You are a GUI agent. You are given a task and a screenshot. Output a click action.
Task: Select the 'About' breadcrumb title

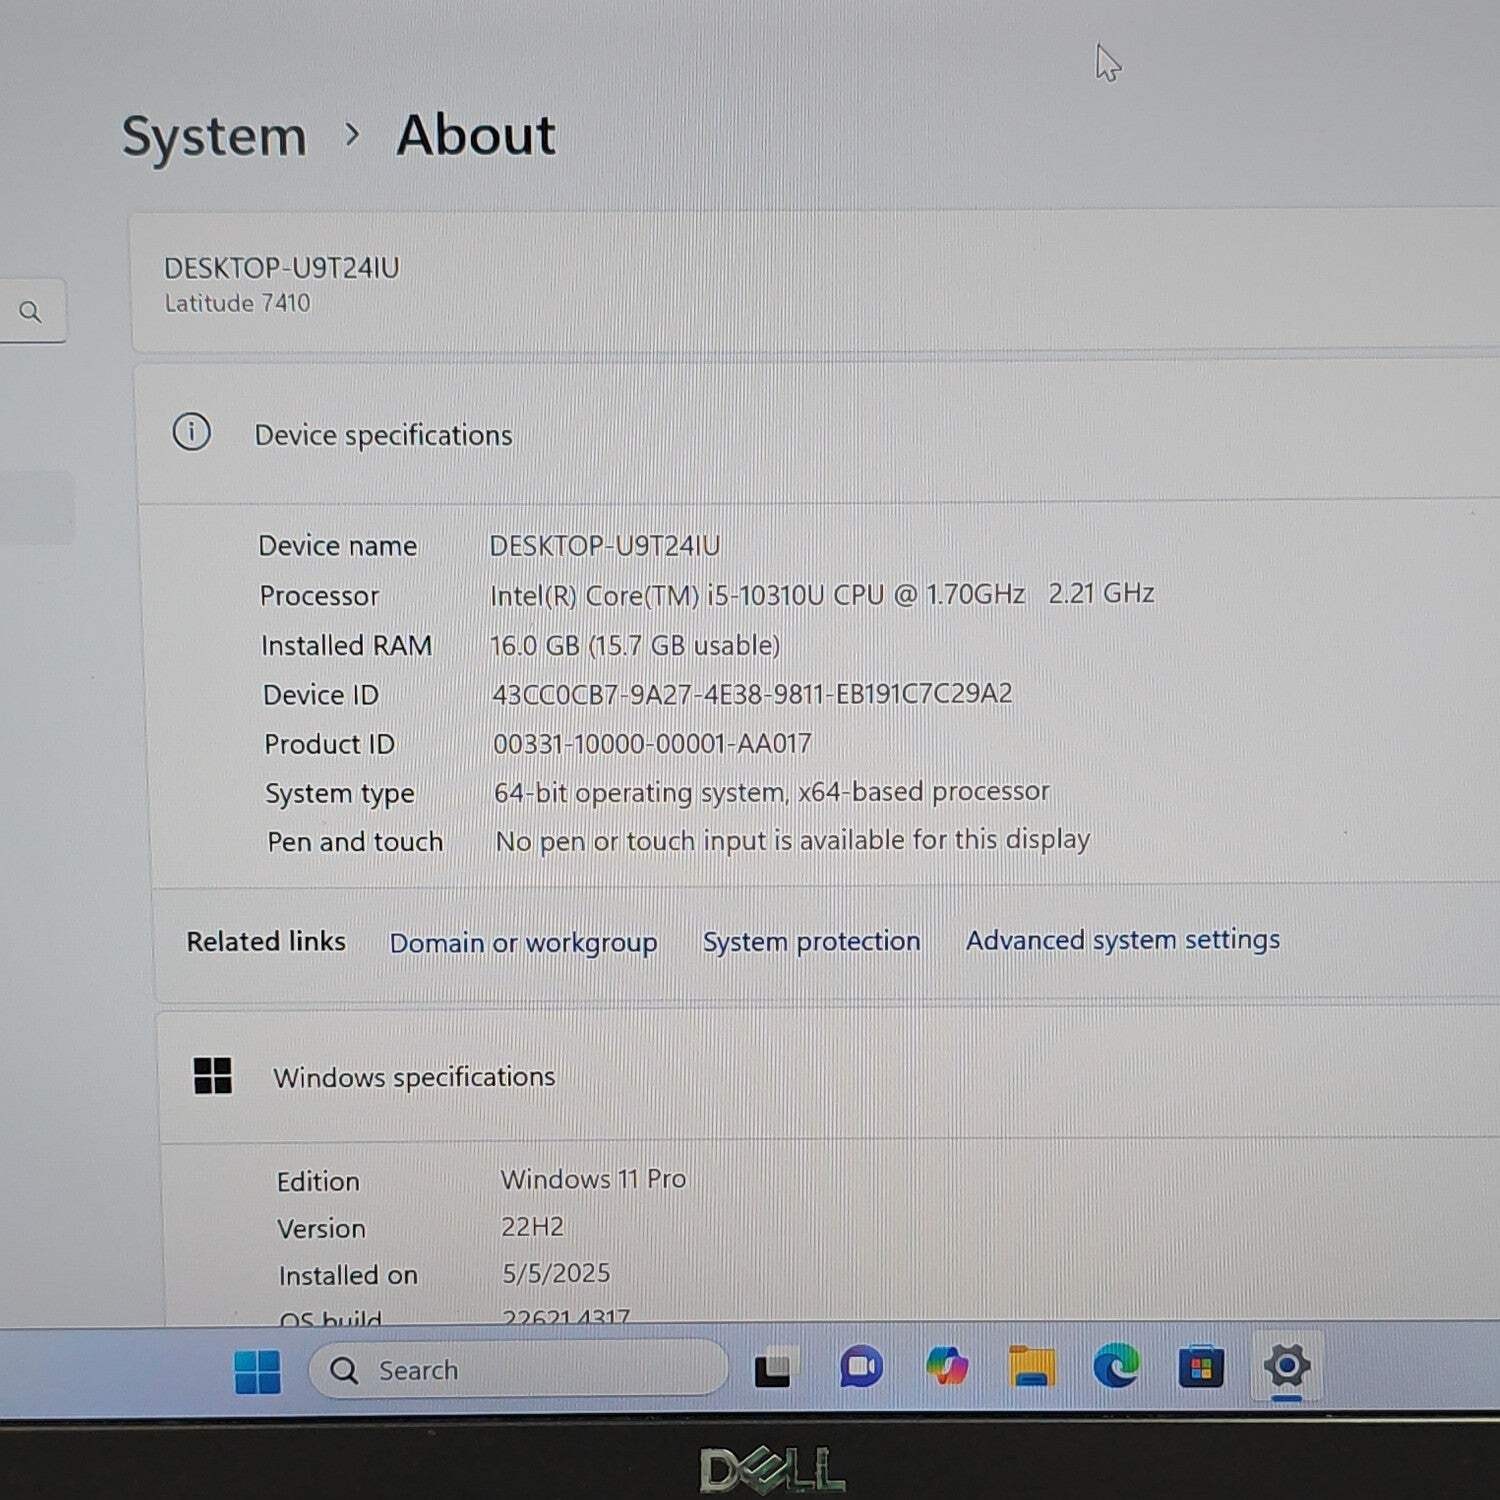(476, 135)
